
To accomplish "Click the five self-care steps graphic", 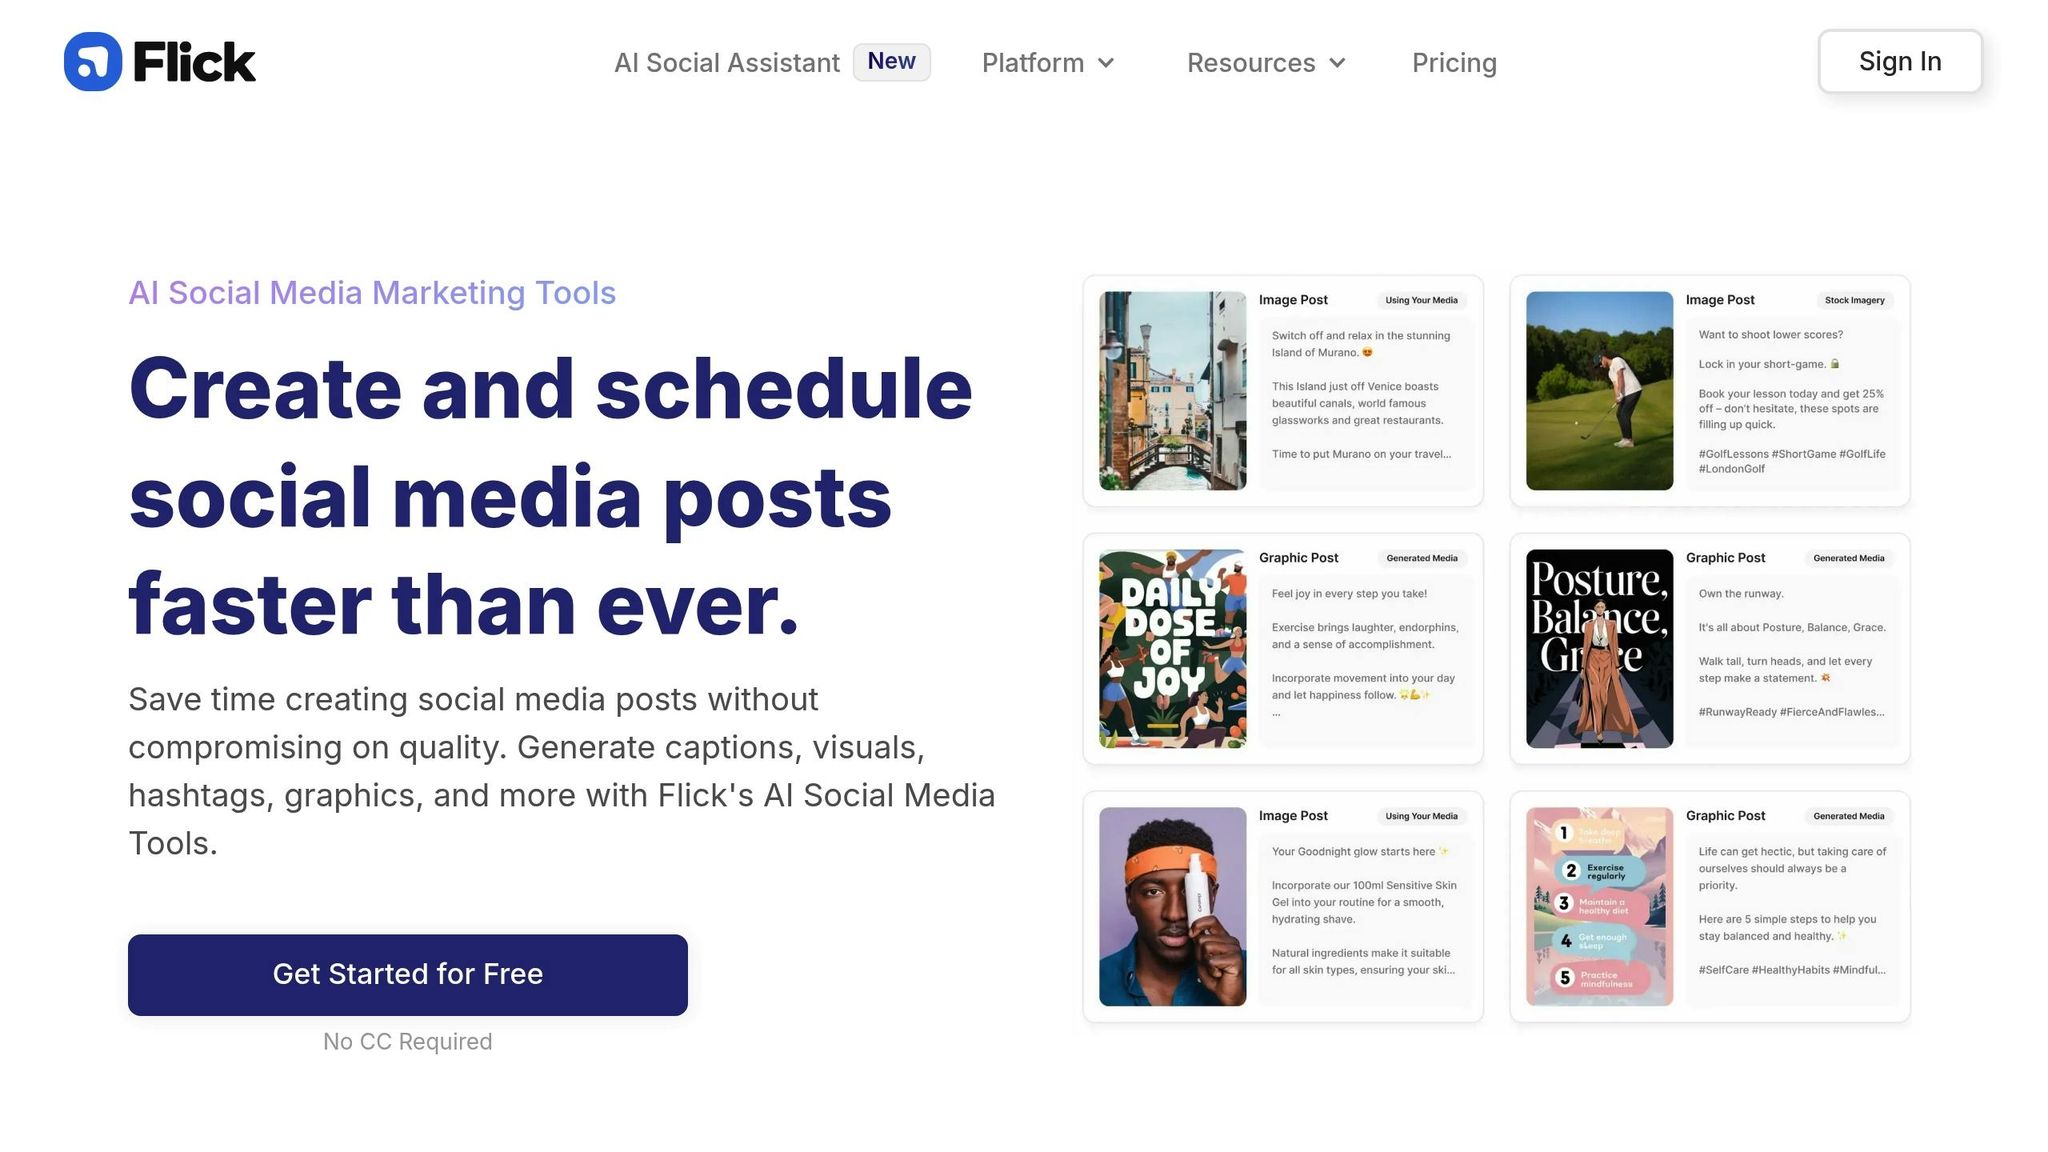I will coord(1599,906).
